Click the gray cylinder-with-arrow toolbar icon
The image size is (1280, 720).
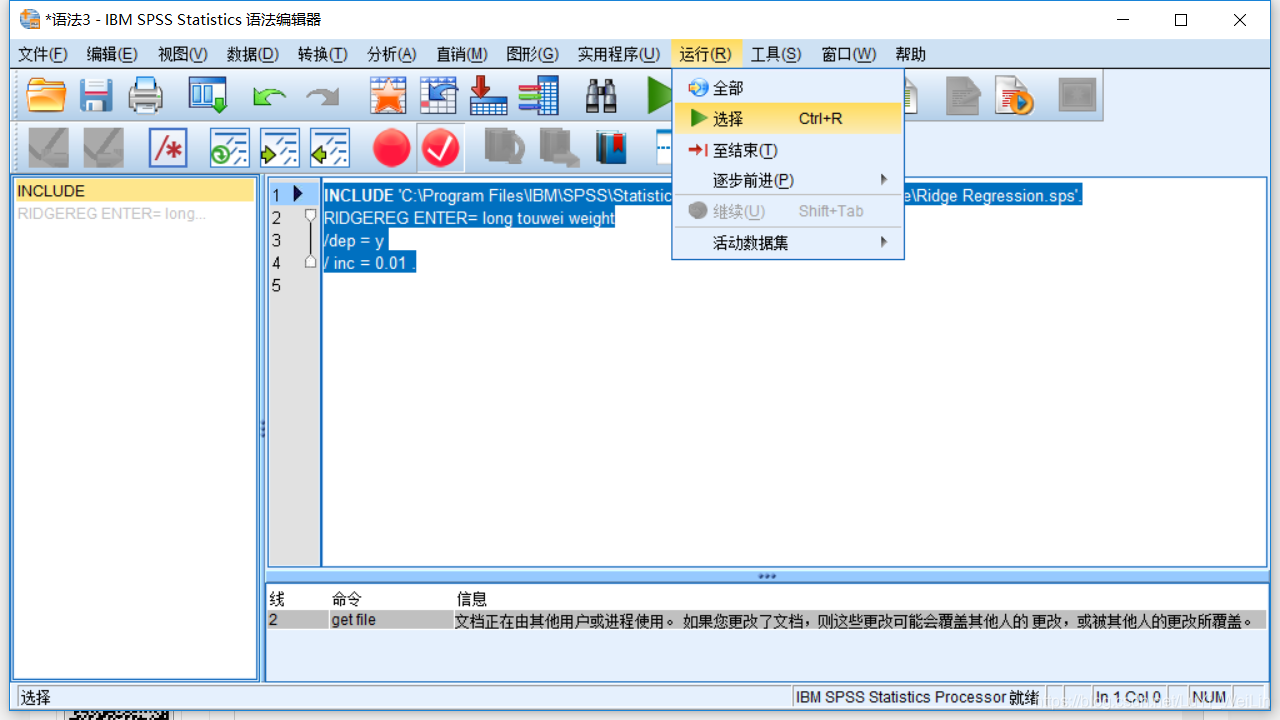click(x=504, y=148)
